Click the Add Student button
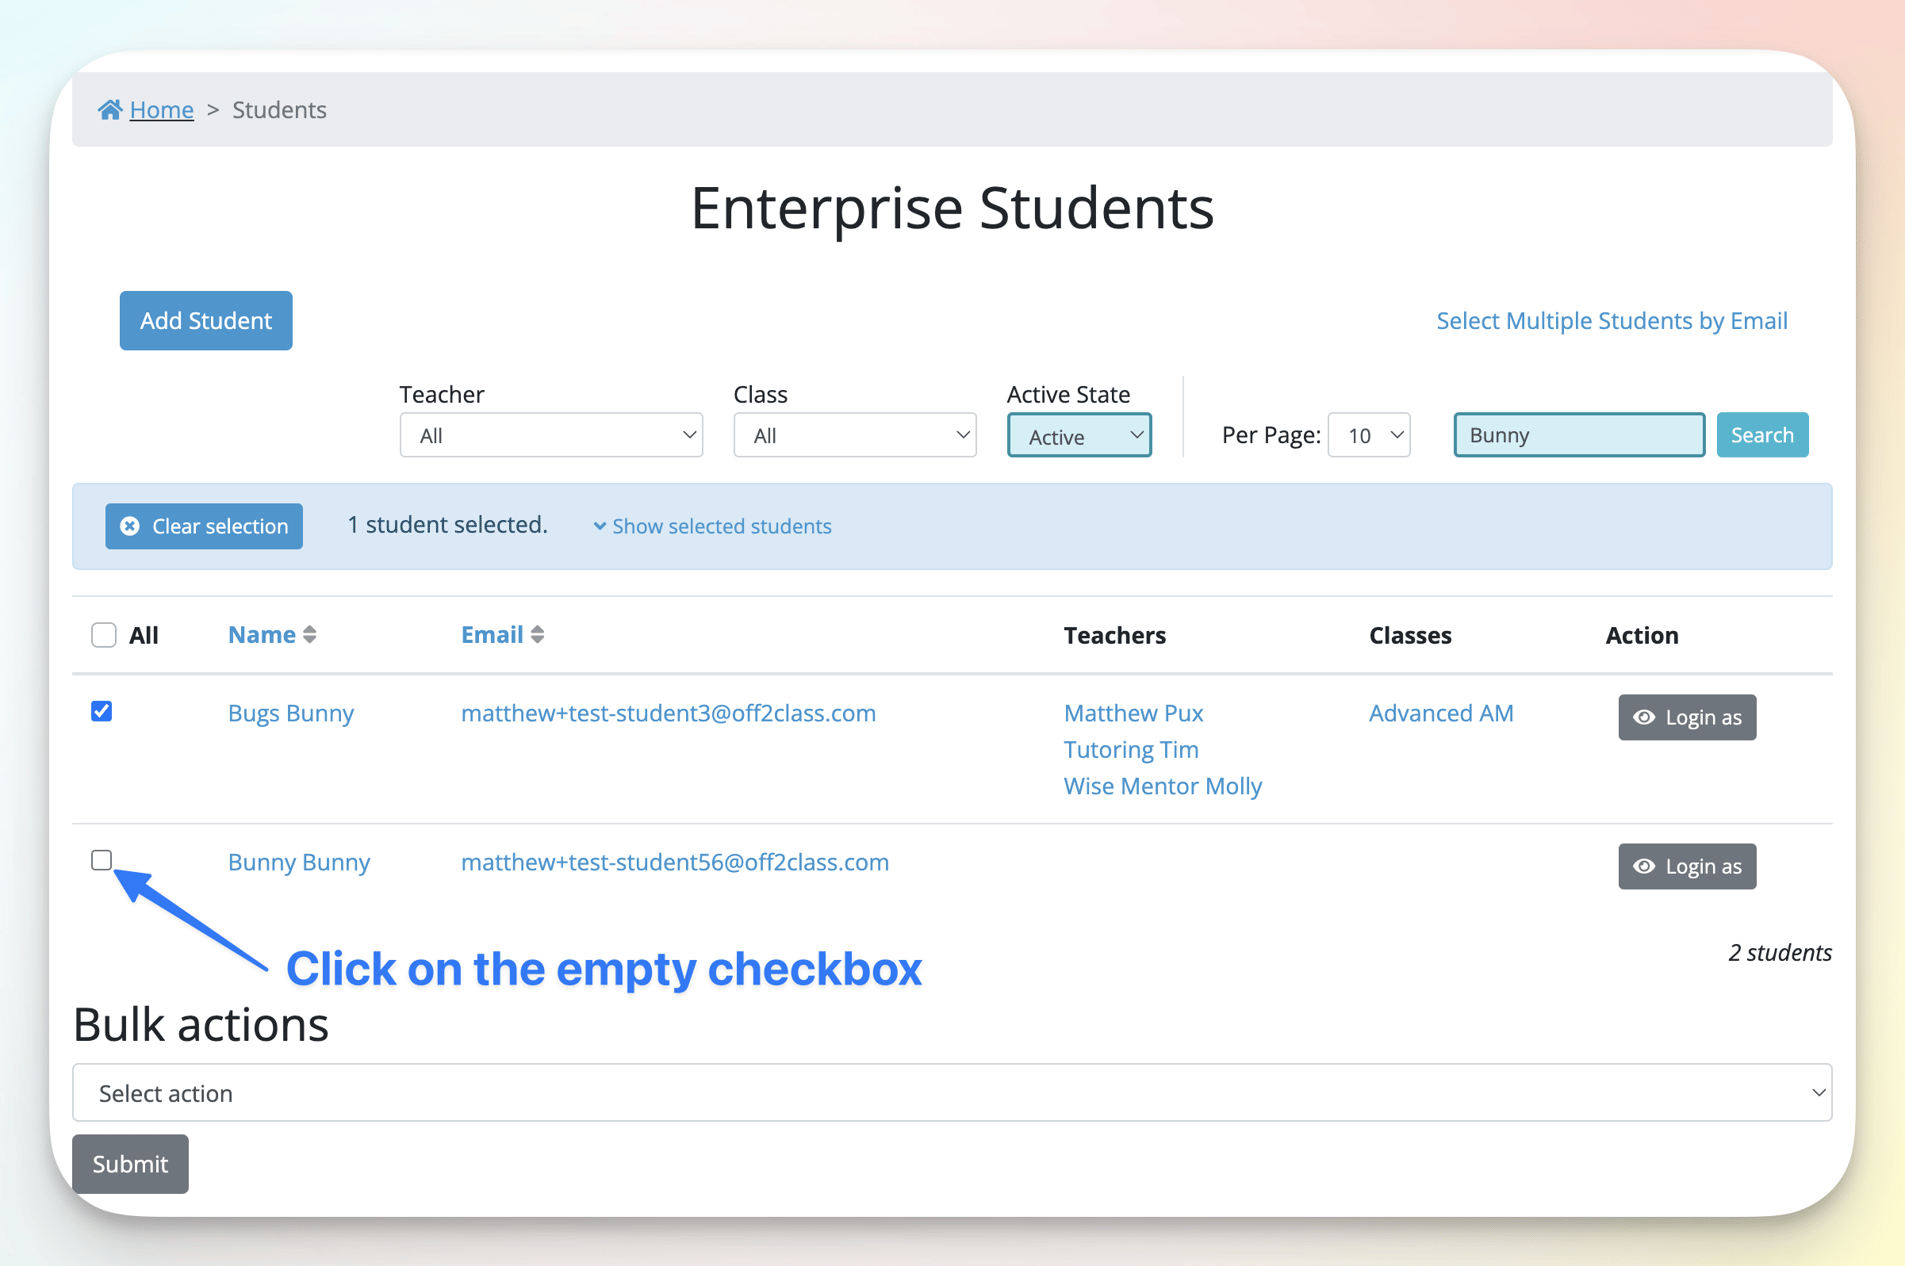The width and height of the screenshot is (1905, 1266). click(x=205, y=320)
